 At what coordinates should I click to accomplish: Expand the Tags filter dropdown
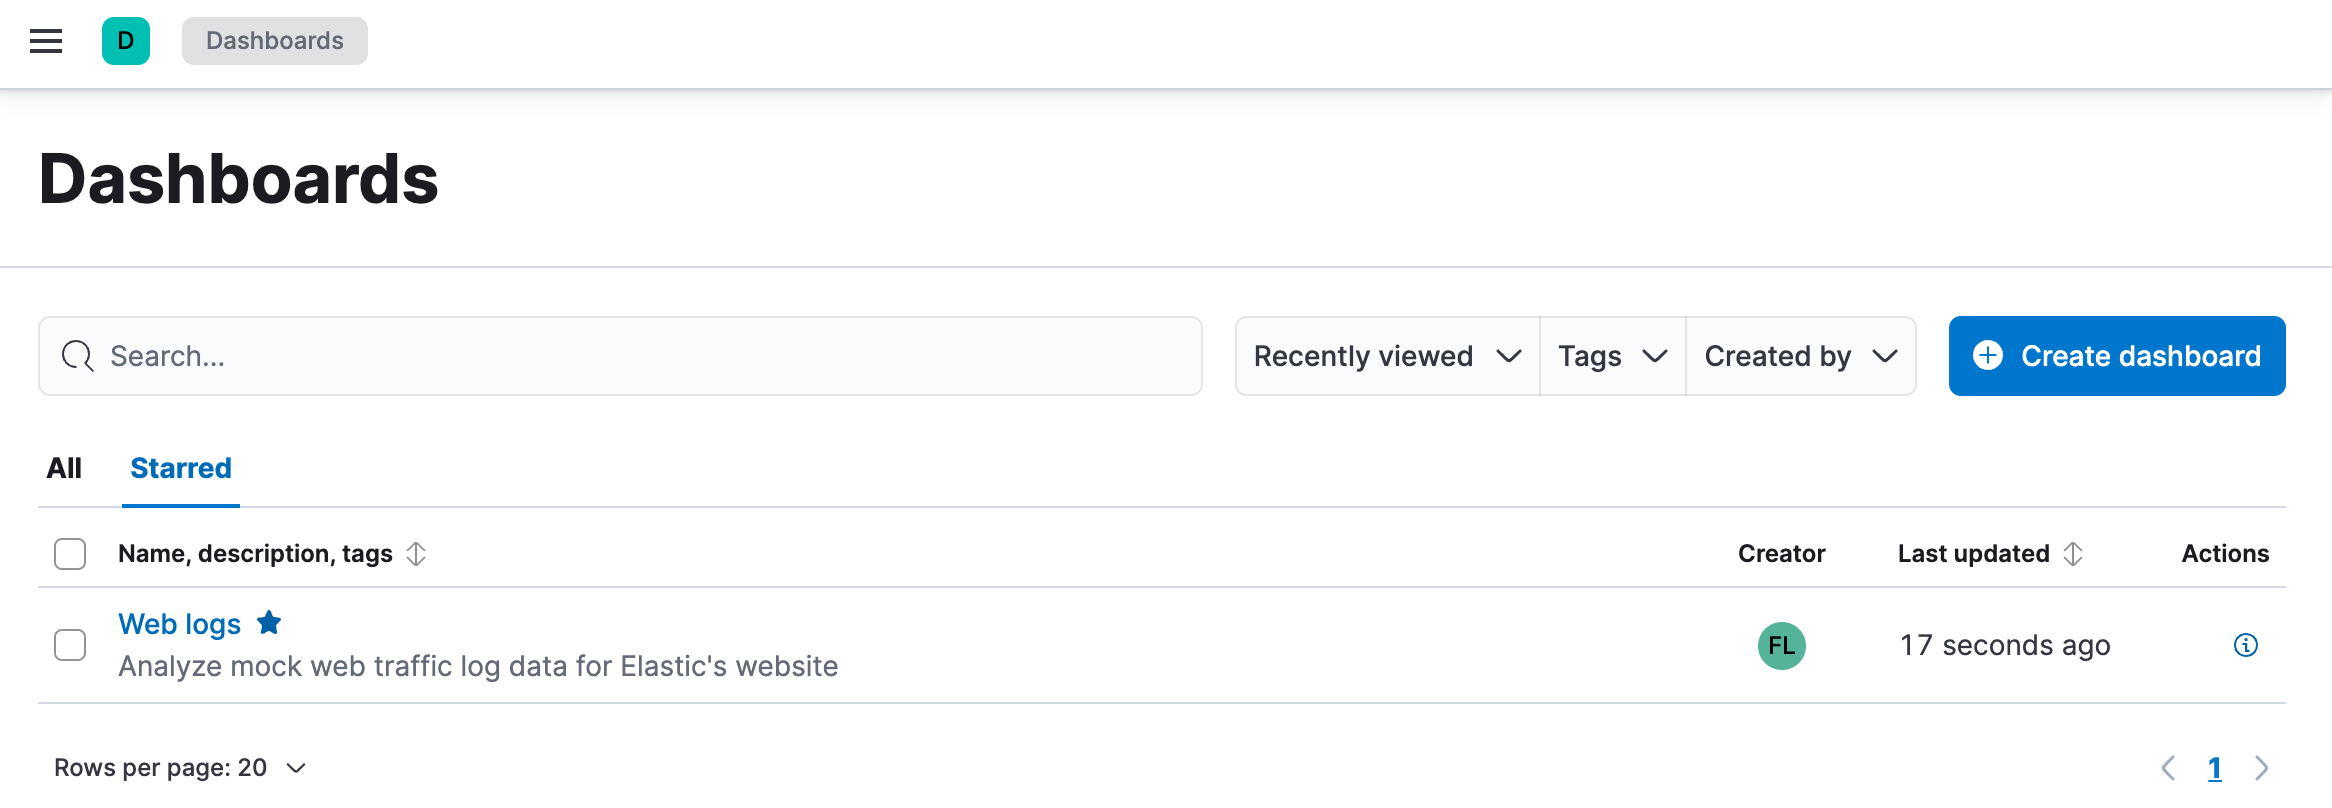click(x=1611, y=355)
